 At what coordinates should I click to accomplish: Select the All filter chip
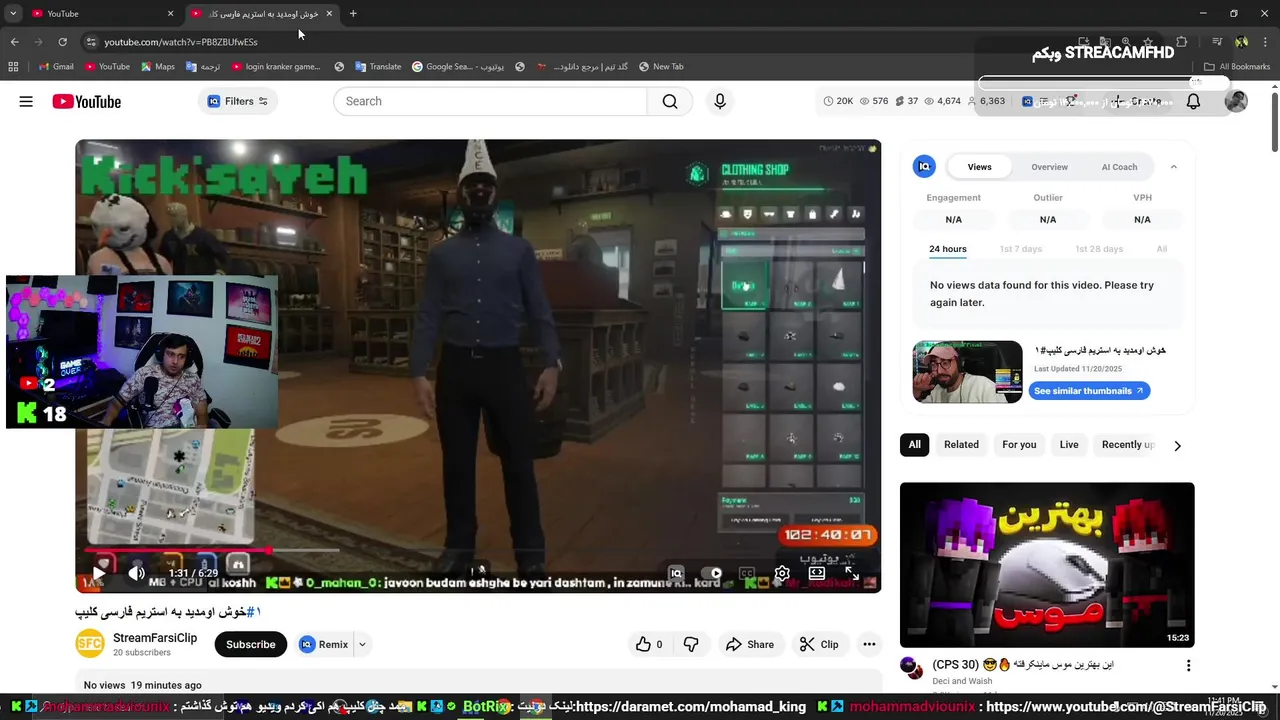coord(914,445)
